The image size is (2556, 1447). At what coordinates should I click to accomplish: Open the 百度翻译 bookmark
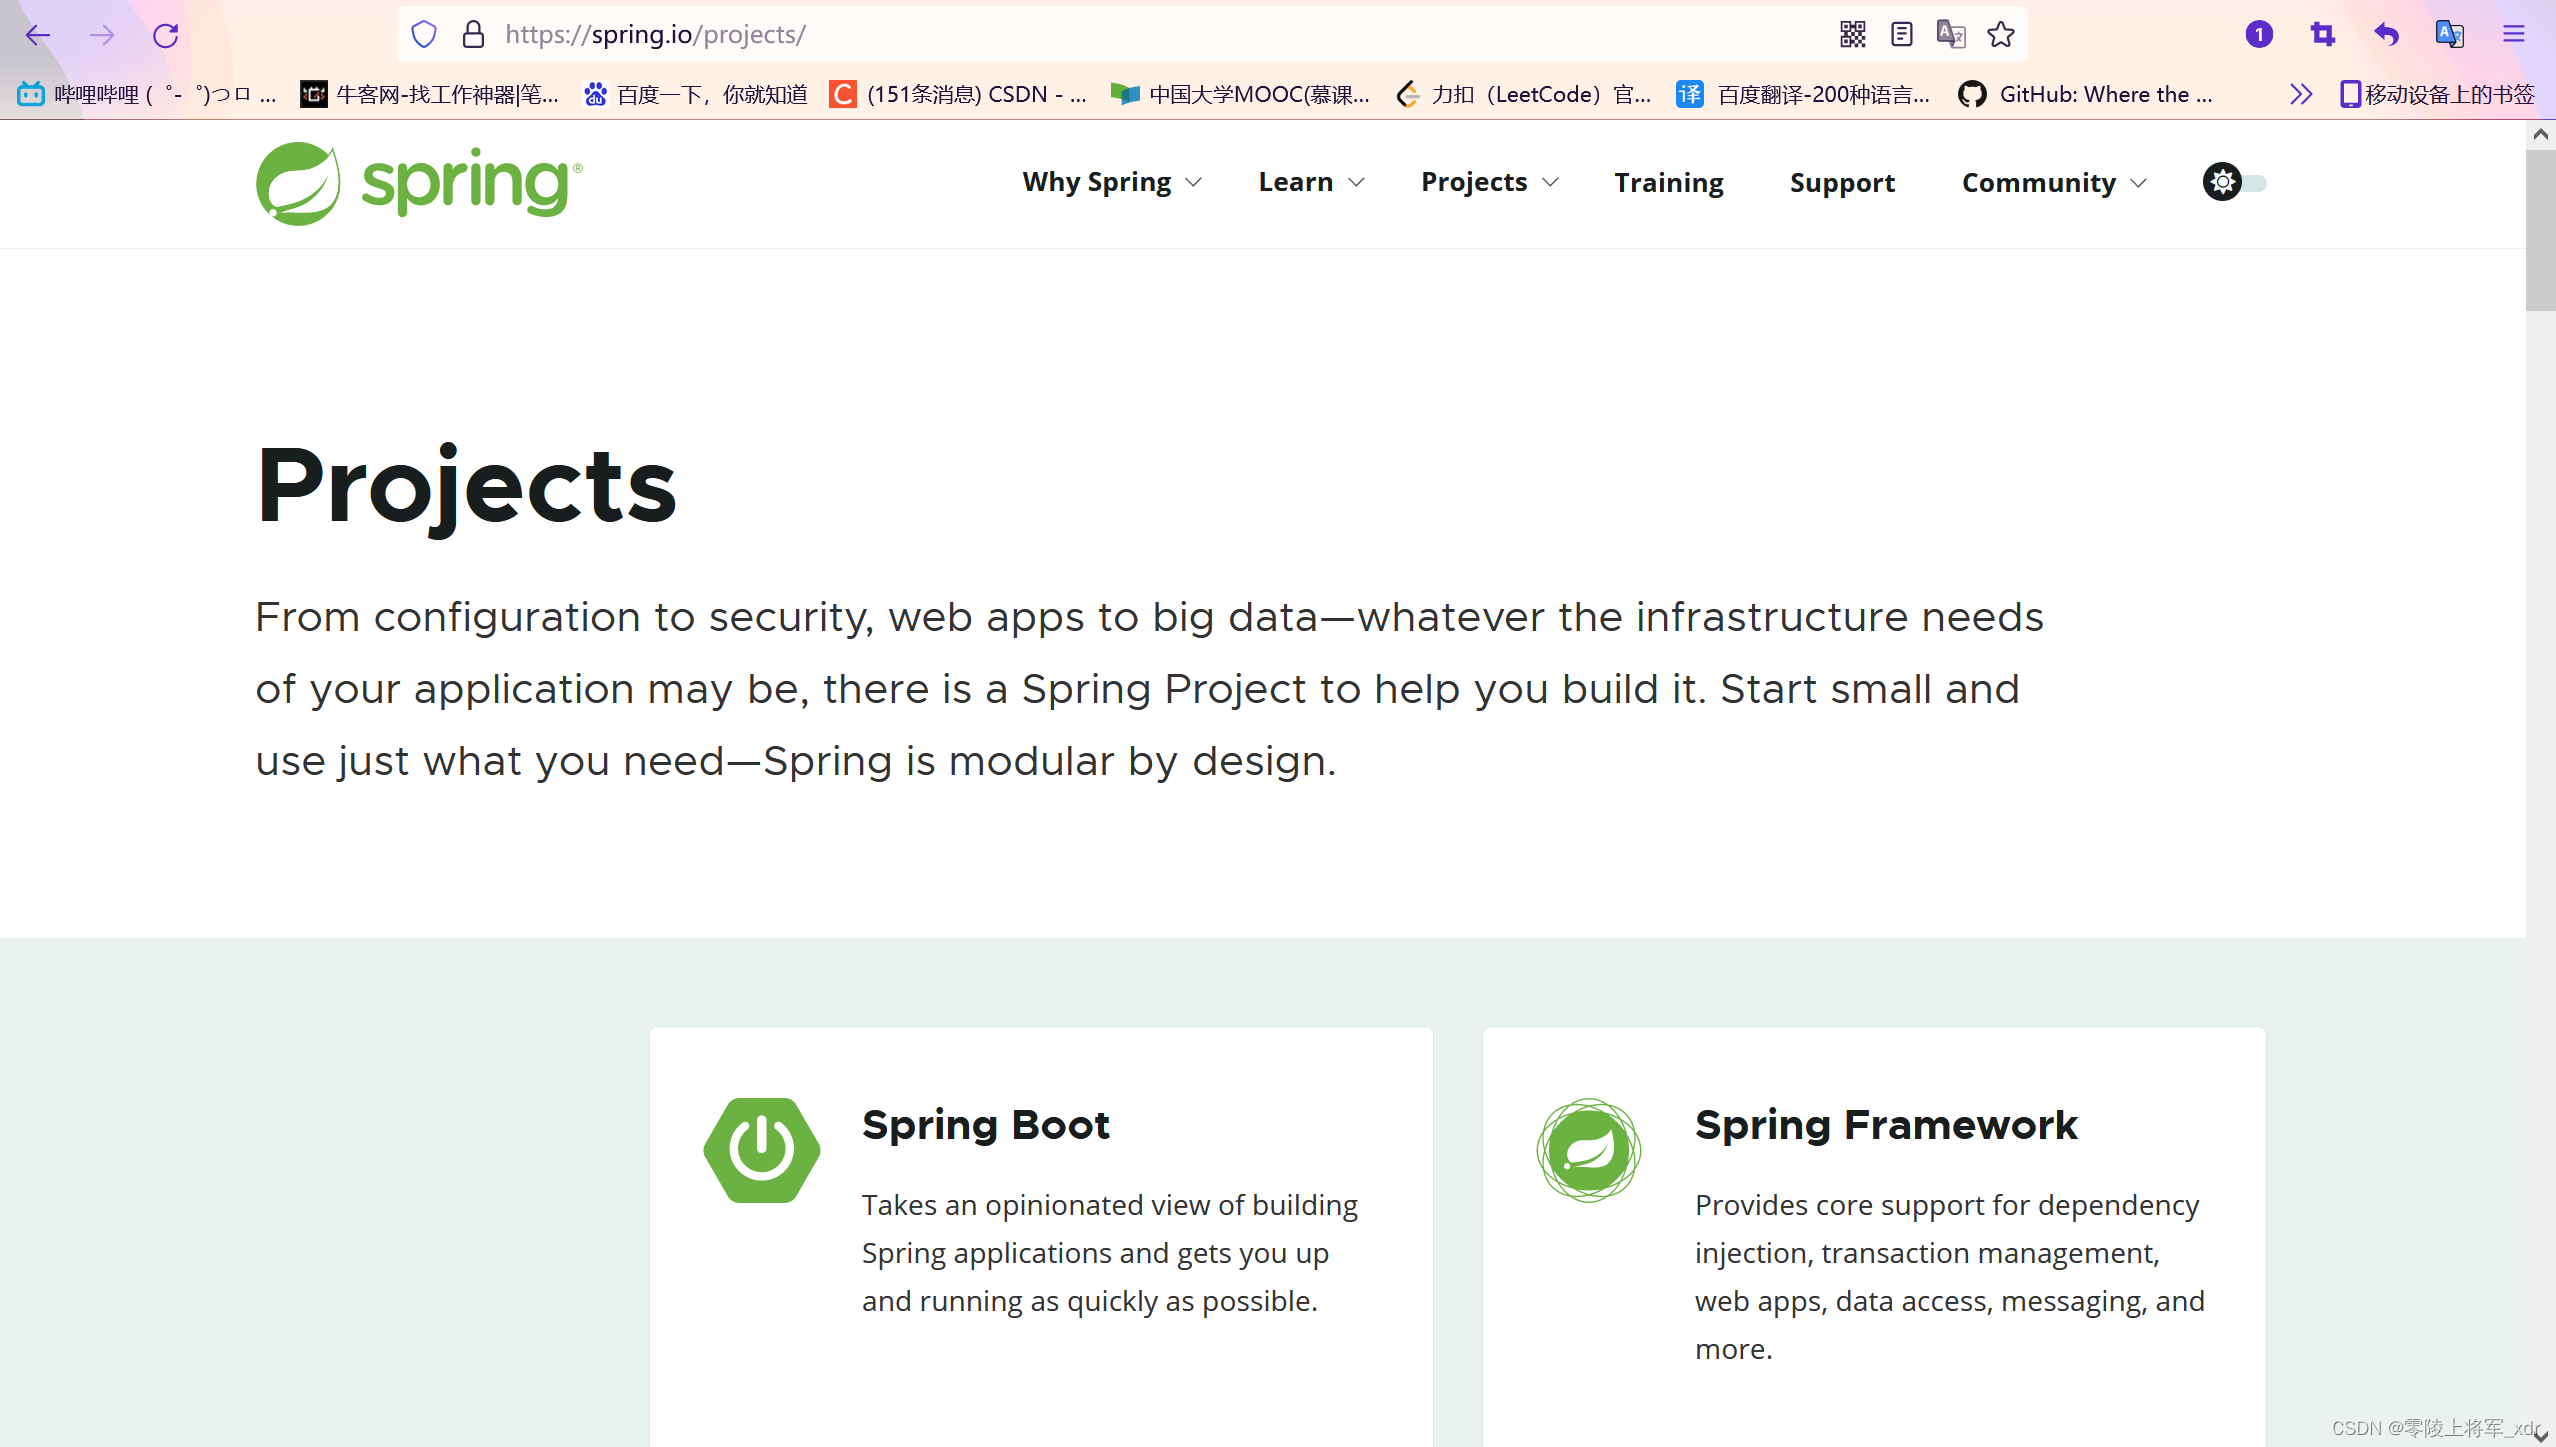coord(1804,94)
